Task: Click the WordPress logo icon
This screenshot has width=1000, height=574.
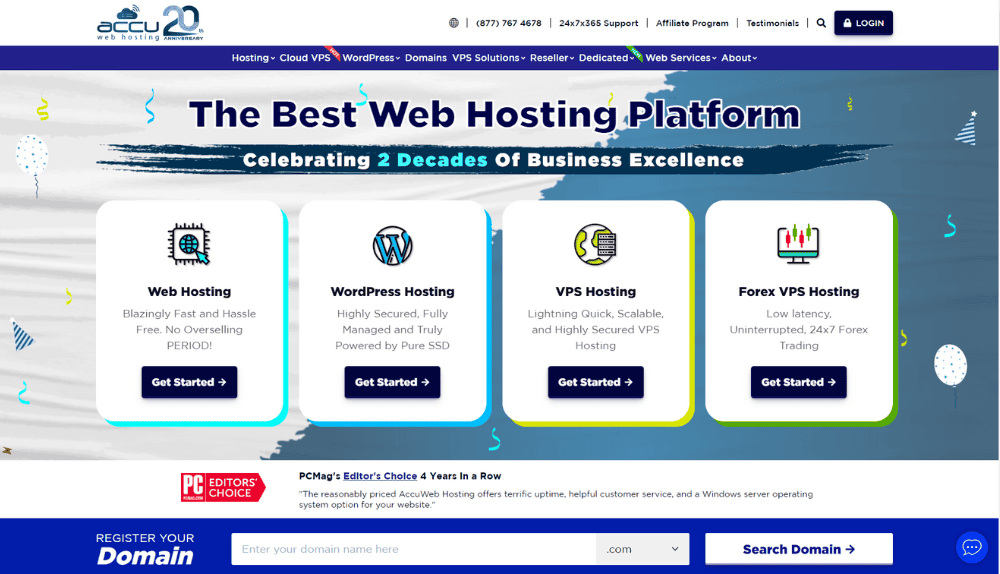Action: 392,246
